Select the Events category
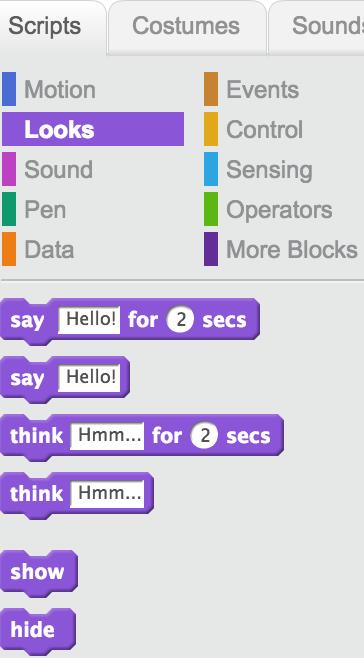The height and width of the screenshot is (658, 364). (262, 89)
